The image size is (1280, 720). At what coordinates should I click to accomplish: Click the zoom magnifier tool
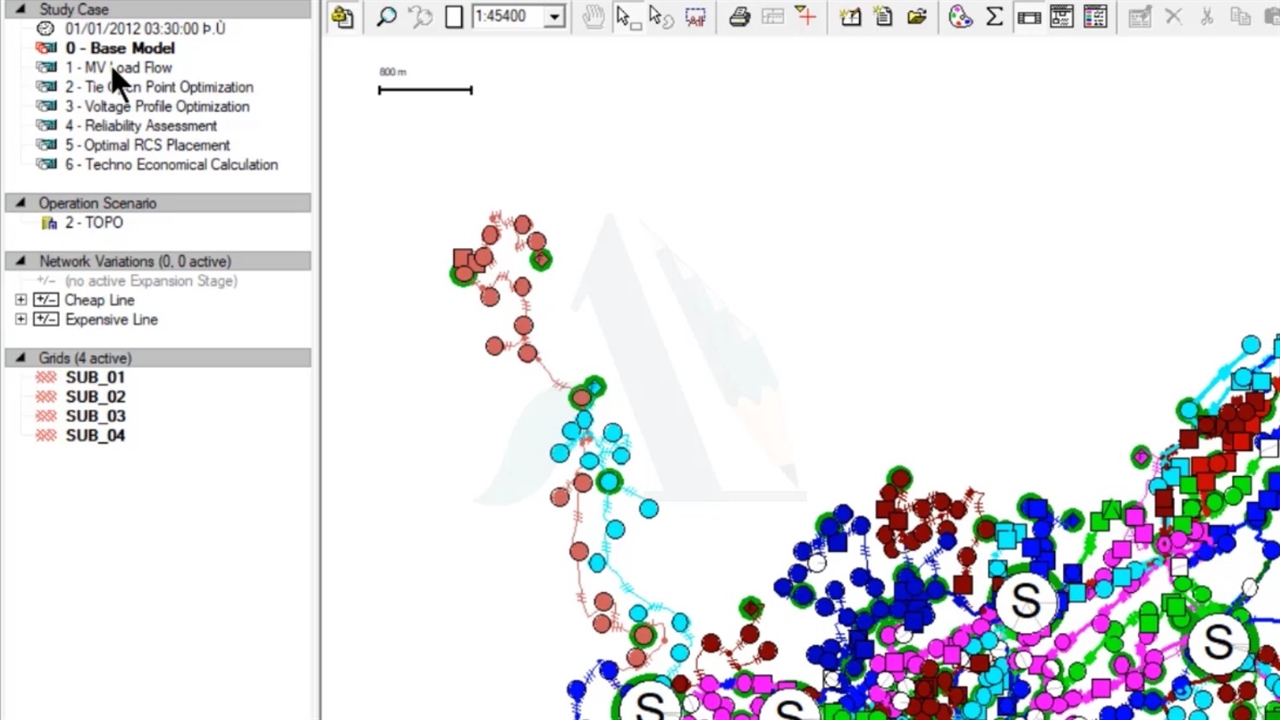pos(386,17)
